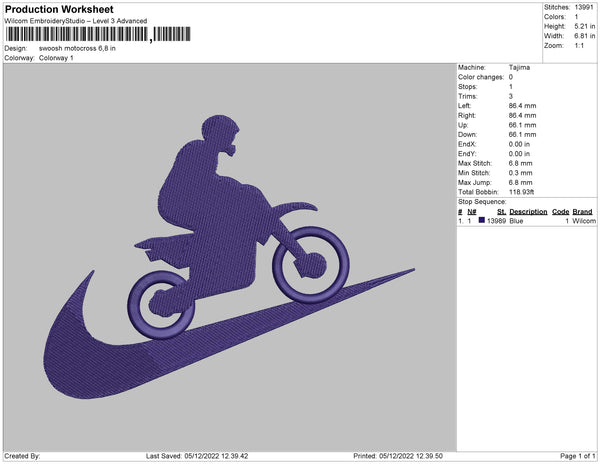Click the "Last Saved: 05/12/2022 12.39.42" text
Screen dimensions: 600x464
197,456
